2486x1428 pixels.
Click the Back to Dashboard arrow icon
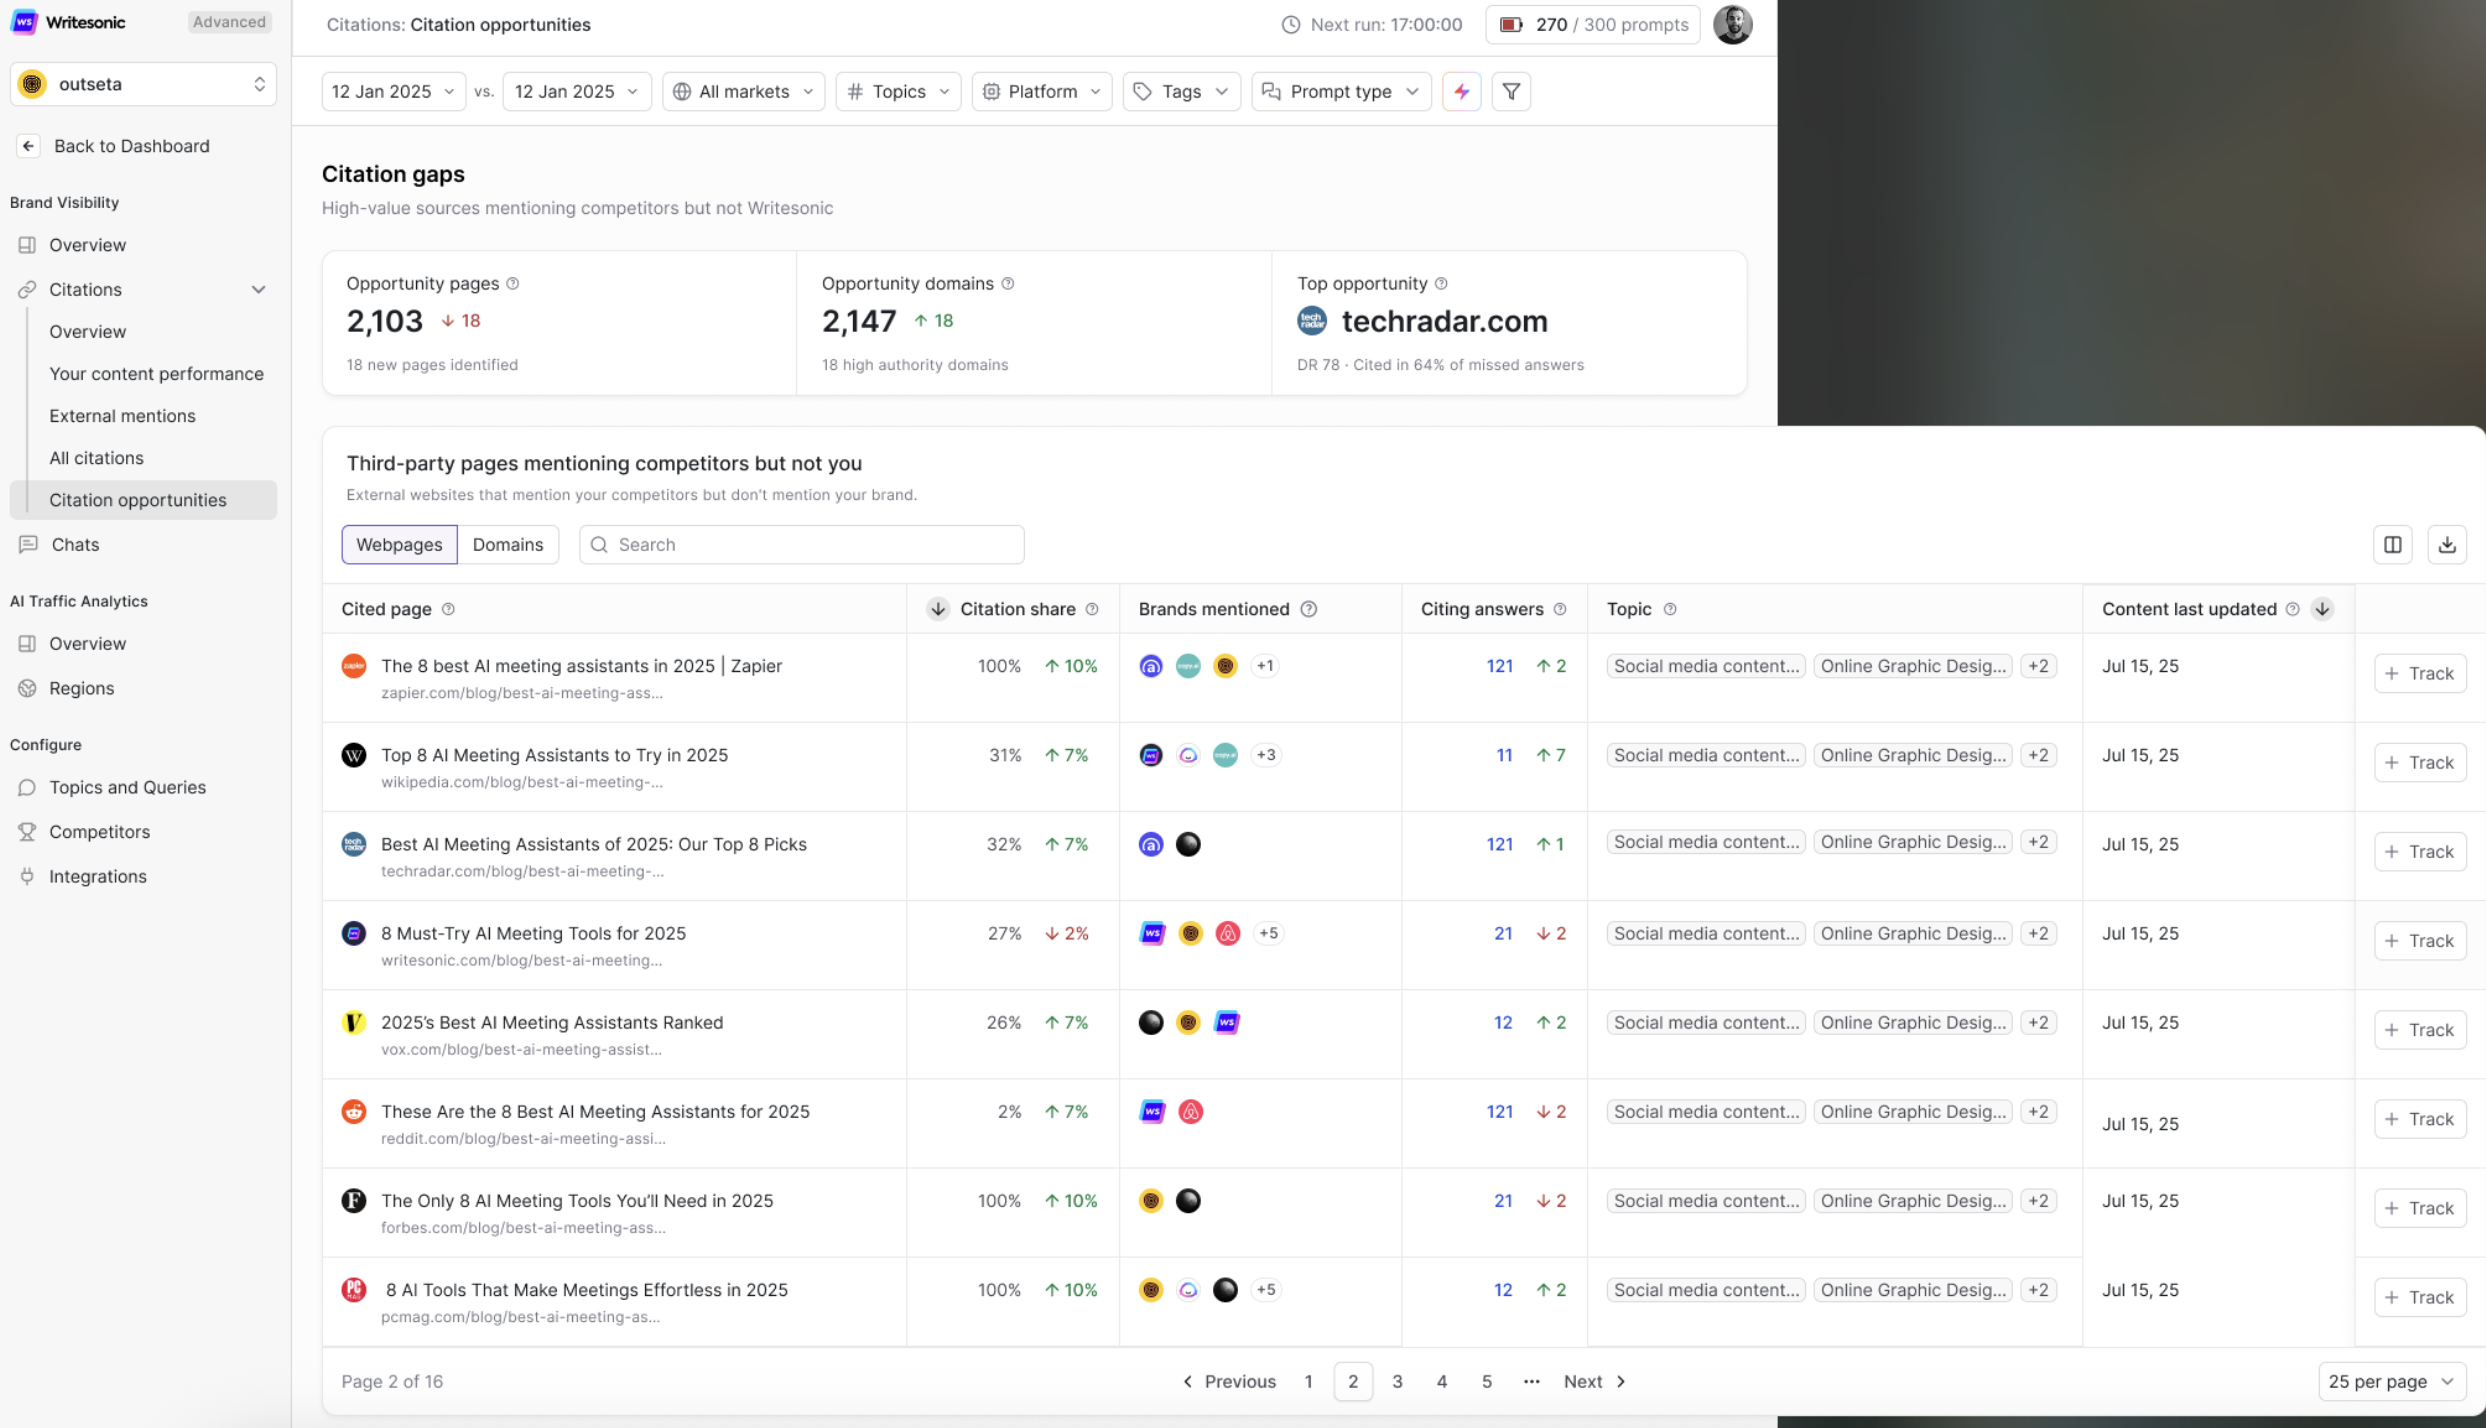[28, 146]
